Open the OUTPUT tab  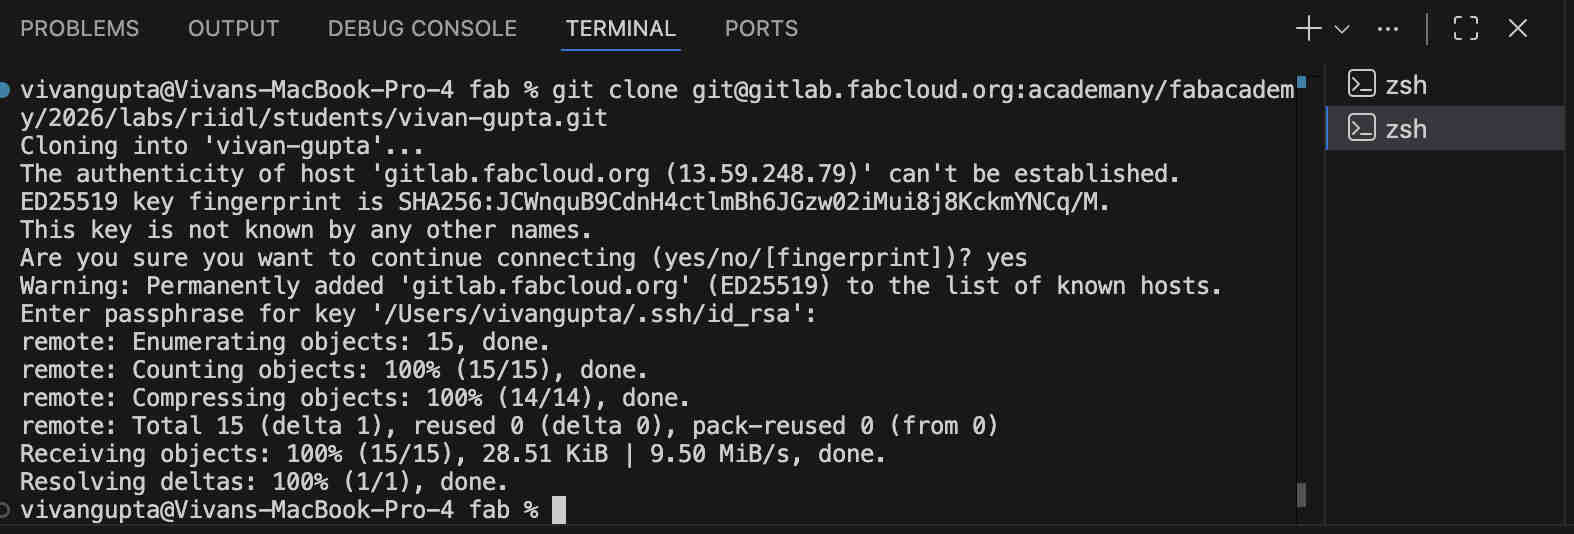point(233,29)
